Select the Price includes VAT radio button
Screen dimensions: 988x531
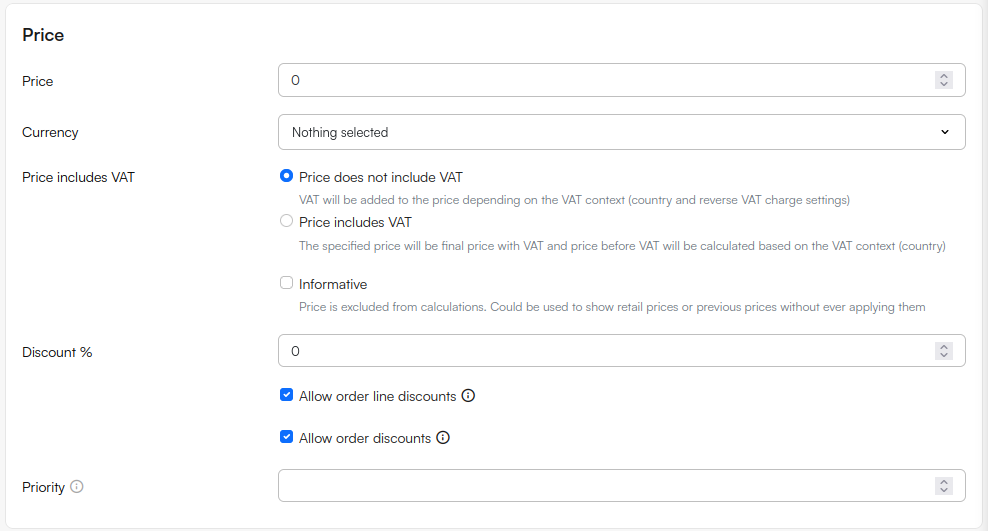tap(287, 221)
